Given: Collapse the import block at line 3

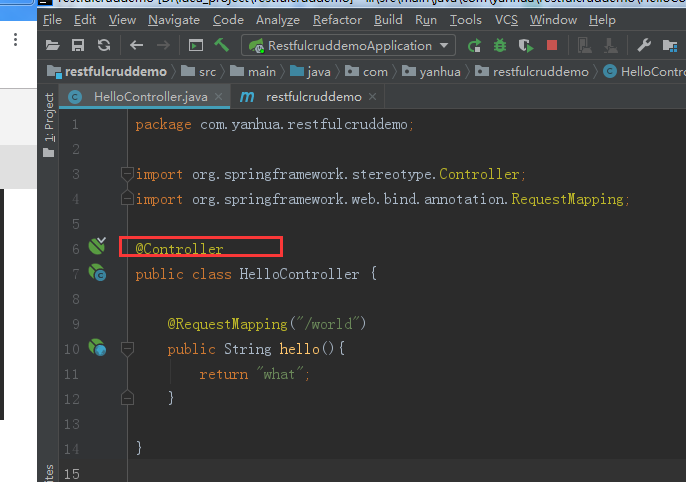Looking at the screenshot, I should [127, 174].
